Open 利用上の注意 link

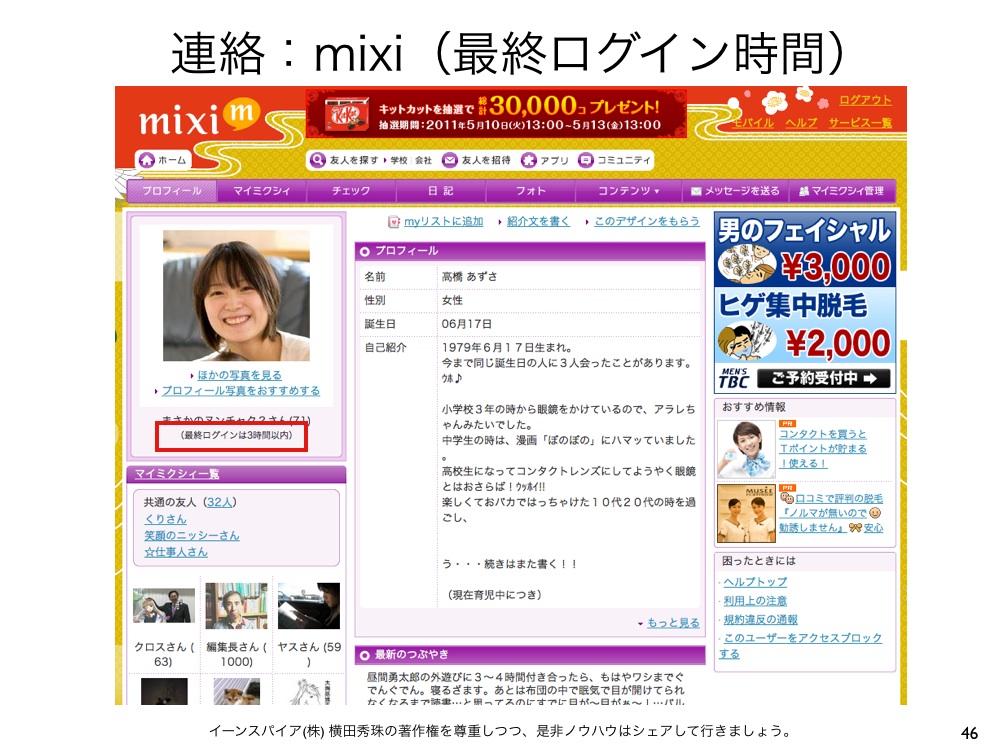point(755,601)
